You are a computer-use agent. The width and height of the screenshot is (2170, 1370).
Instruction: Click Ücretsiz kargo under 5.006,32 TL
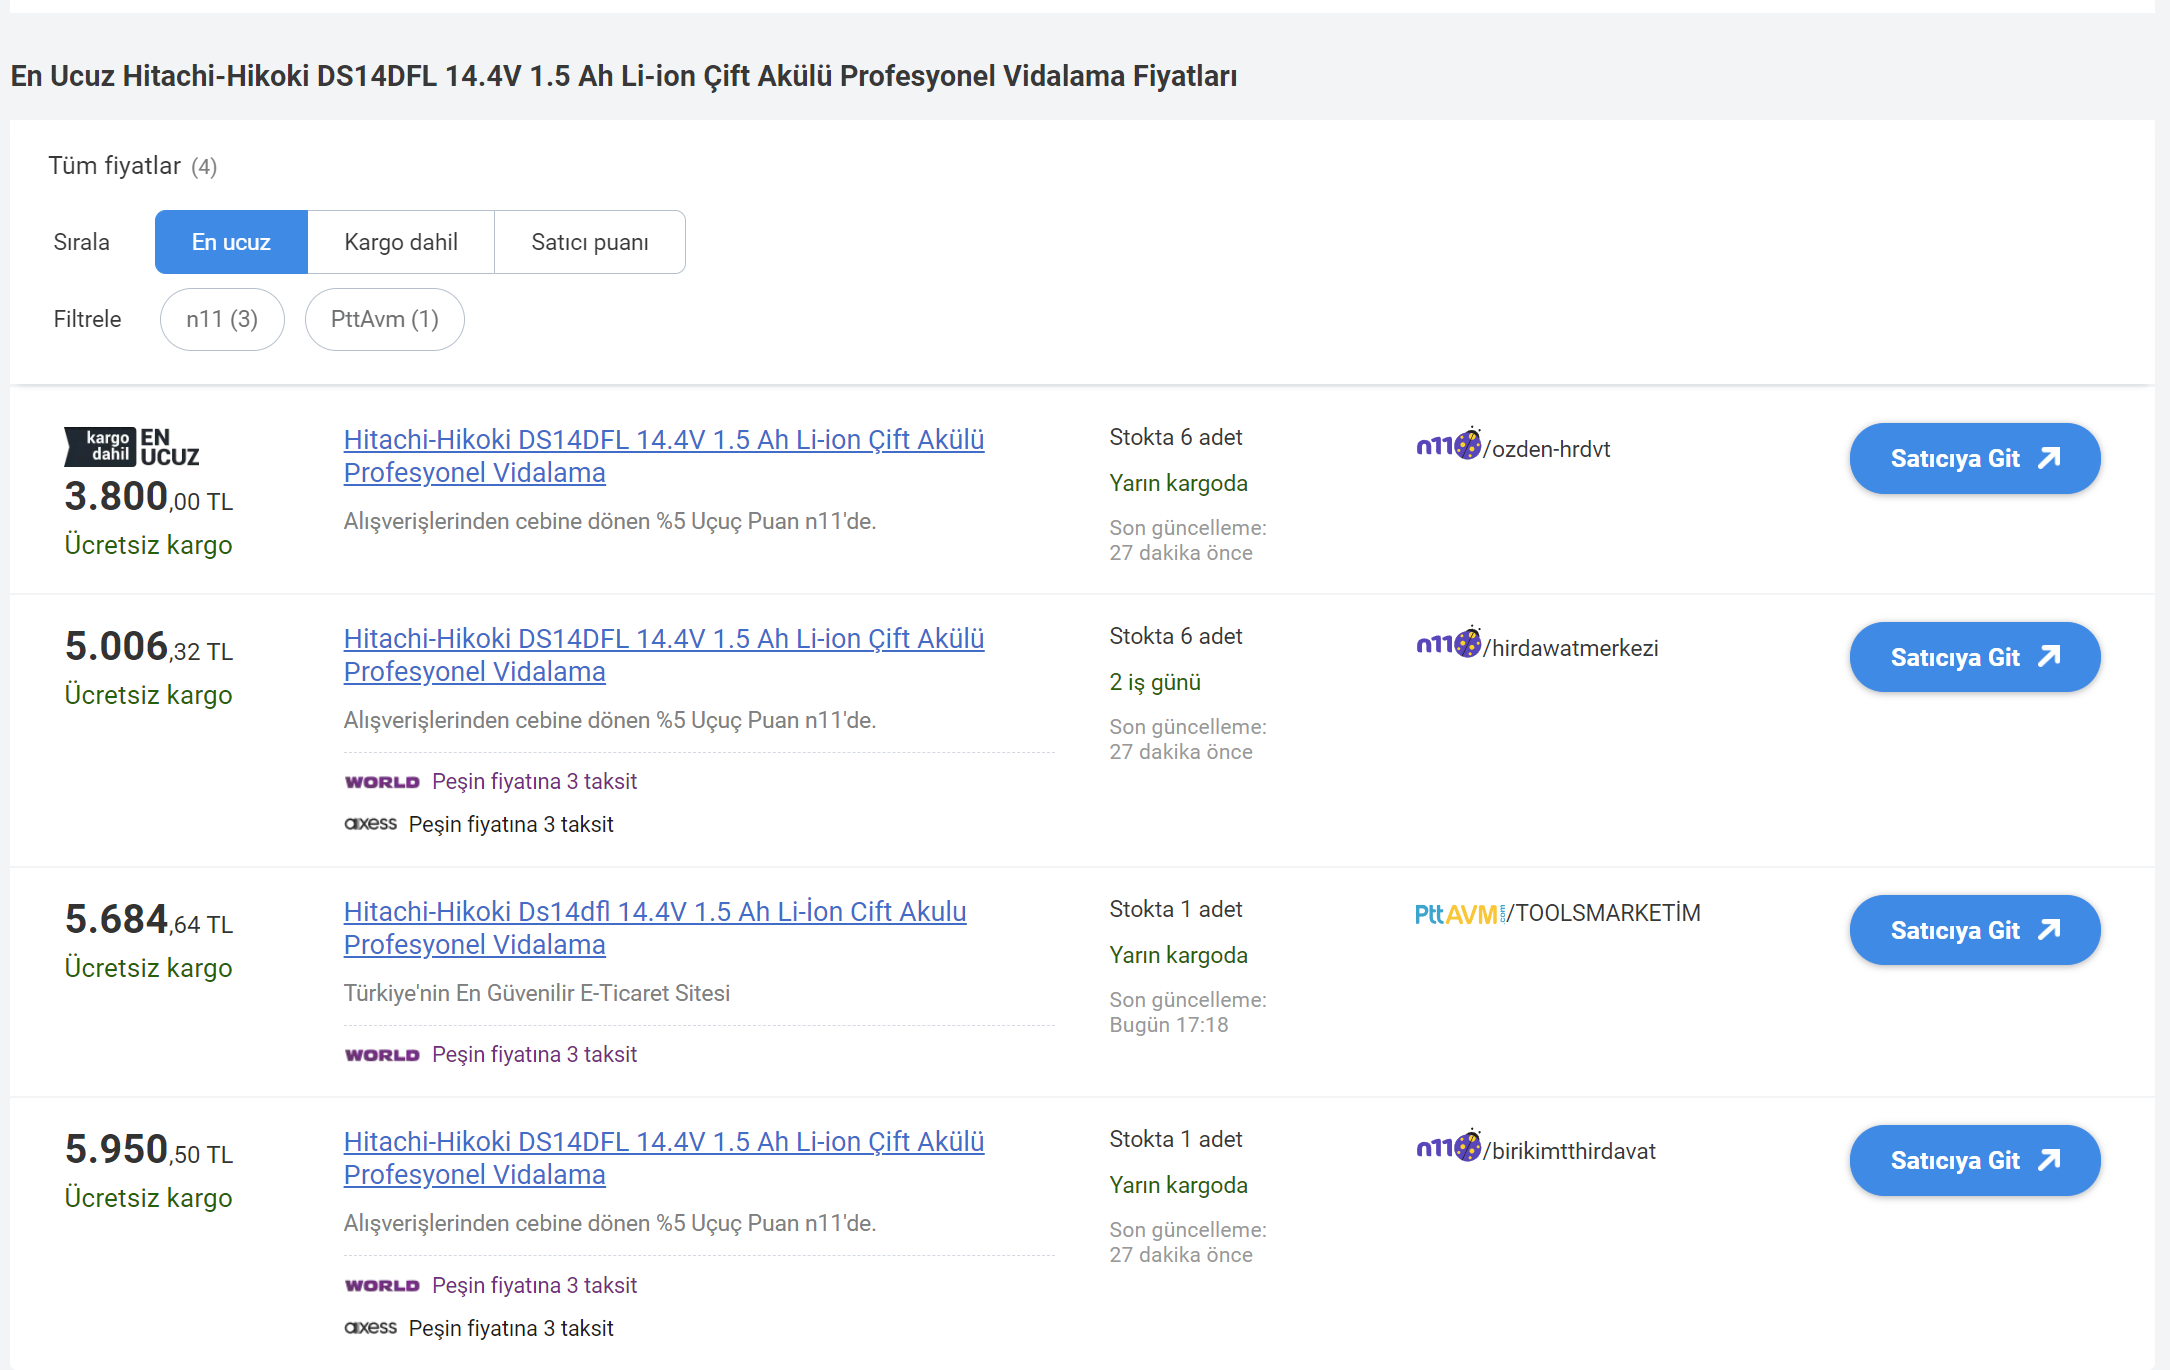coord(148,695)
